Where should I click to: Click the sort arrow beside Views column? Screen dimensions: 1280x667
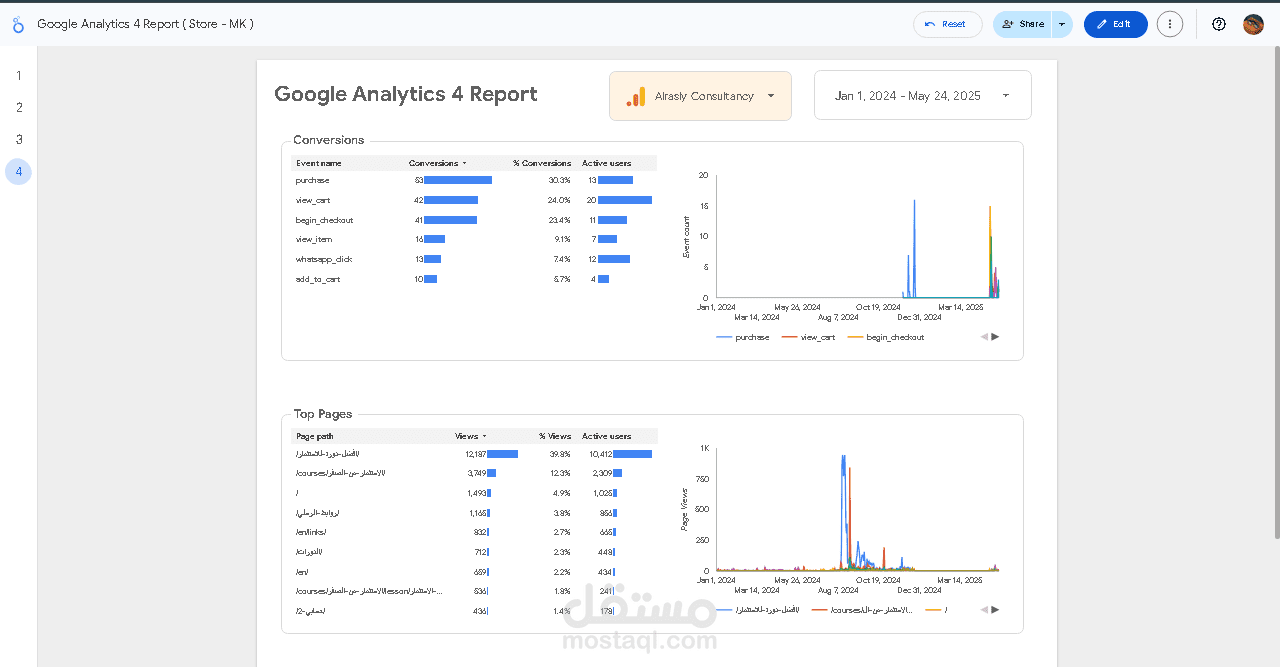(x=484, y=436)
